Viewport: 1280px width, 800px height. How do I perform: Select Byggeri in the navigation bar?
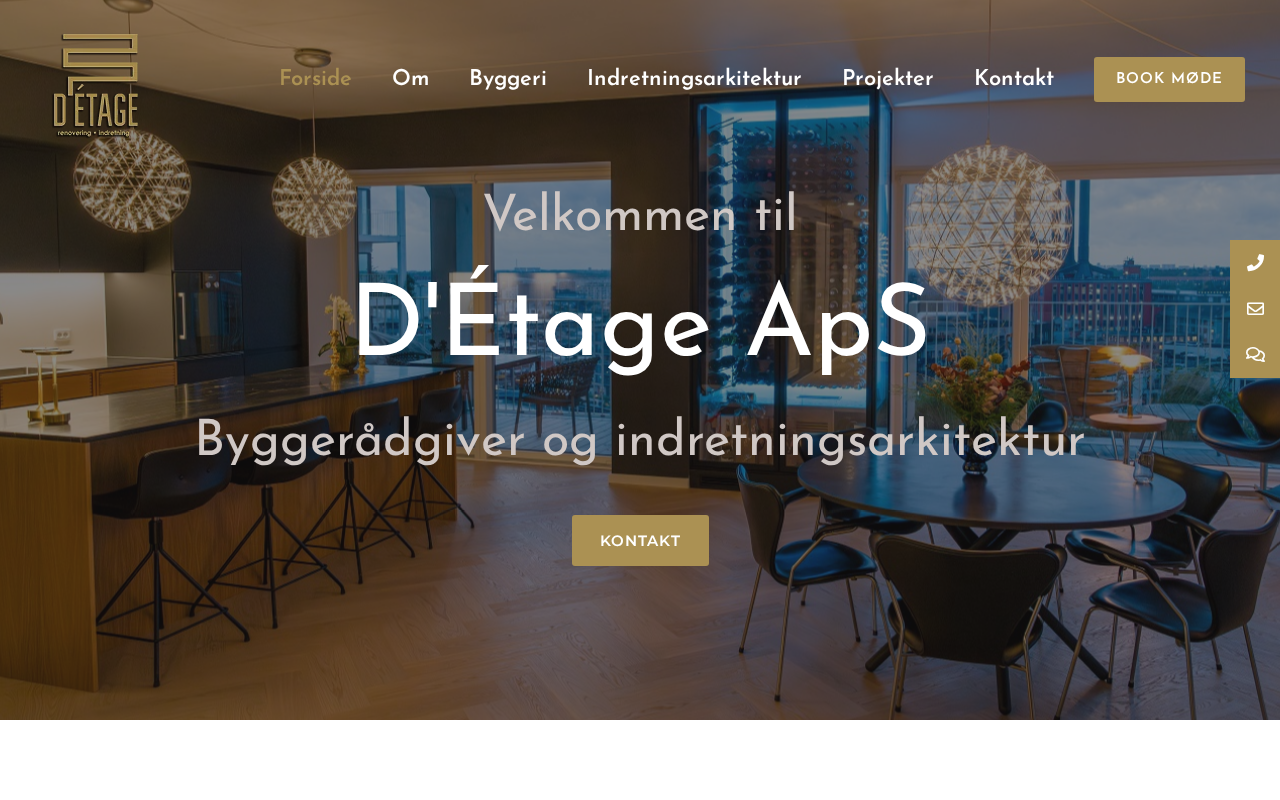[x=508, y=79]
